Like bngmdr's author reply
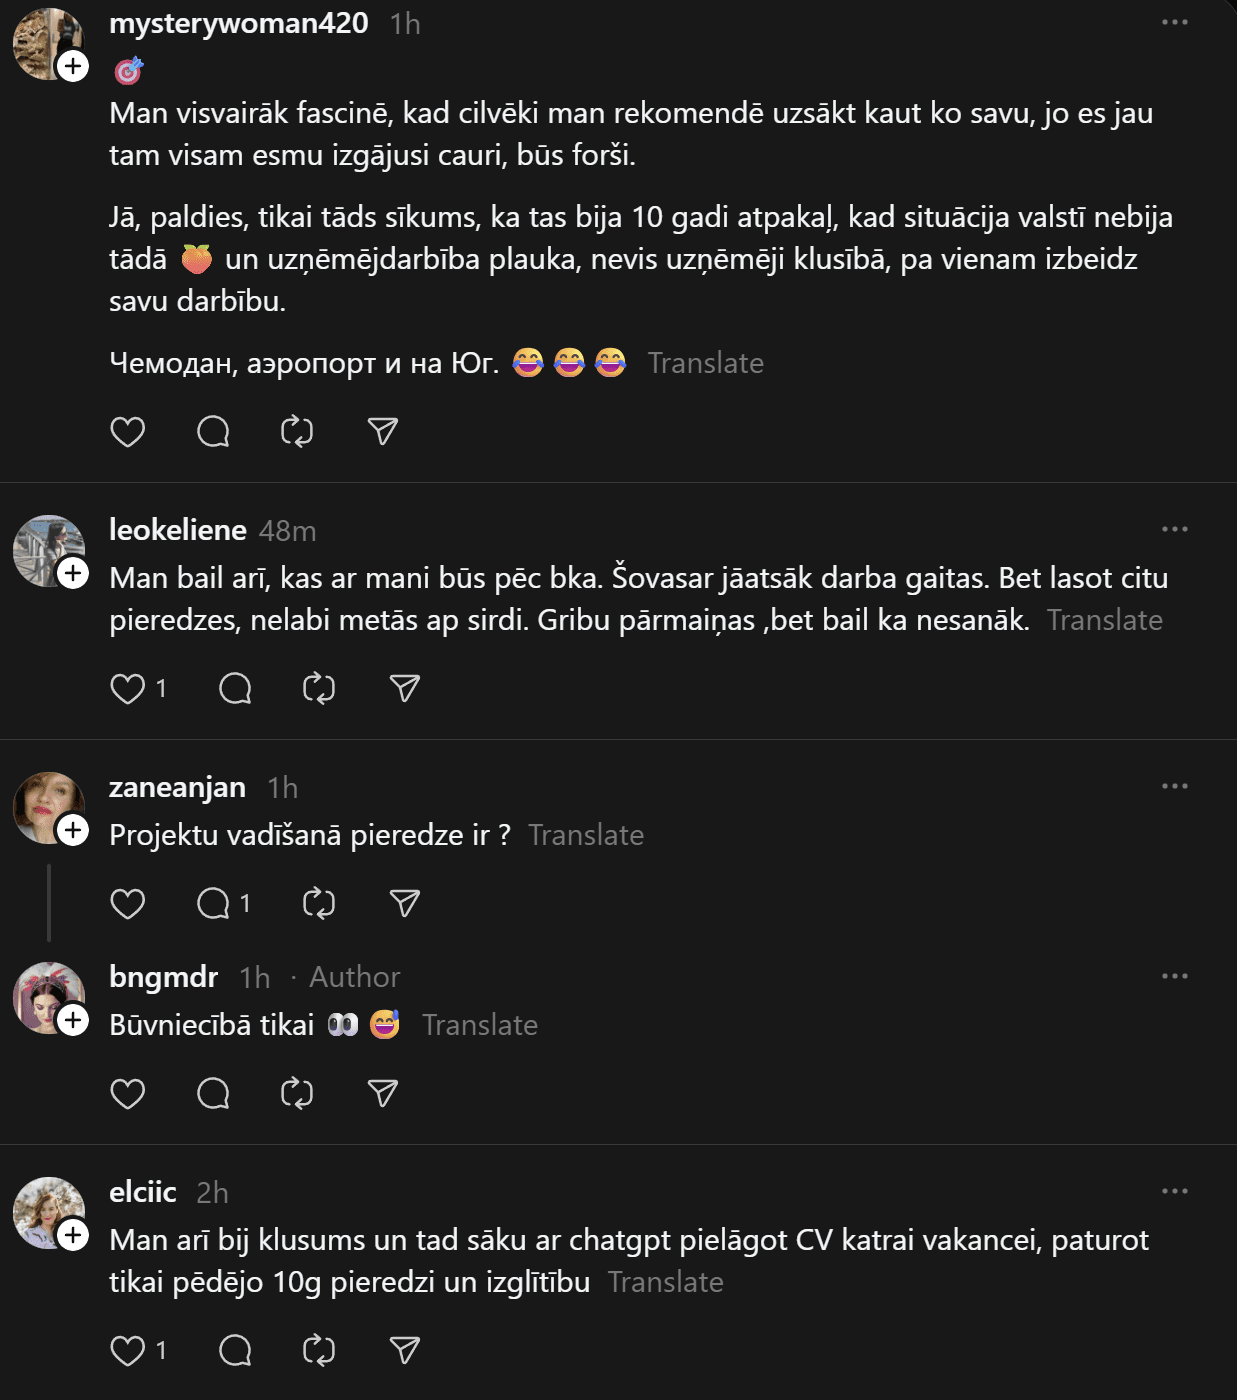 [x=127, y=1094]
